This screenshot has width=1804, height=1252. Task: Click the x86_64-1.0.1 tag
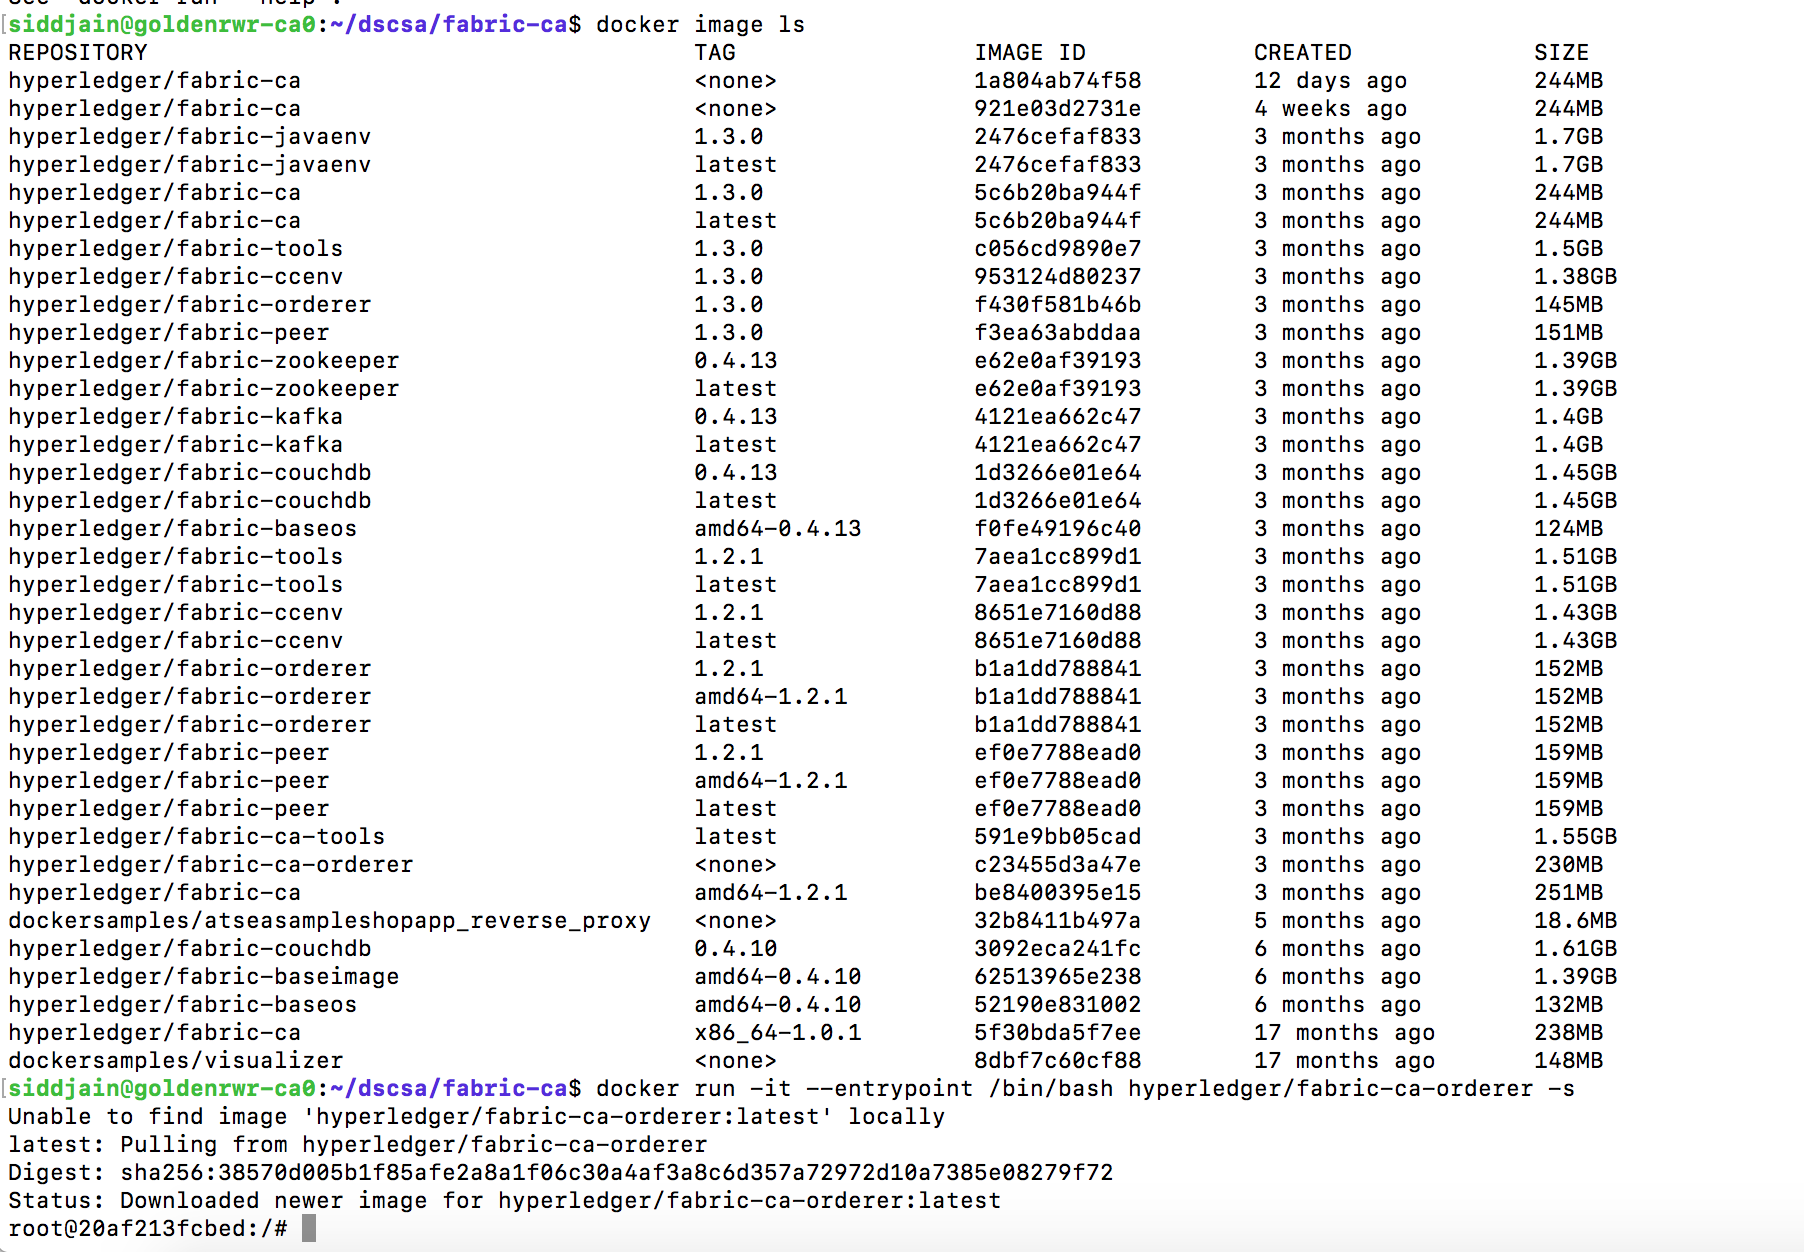(777, 1032)
